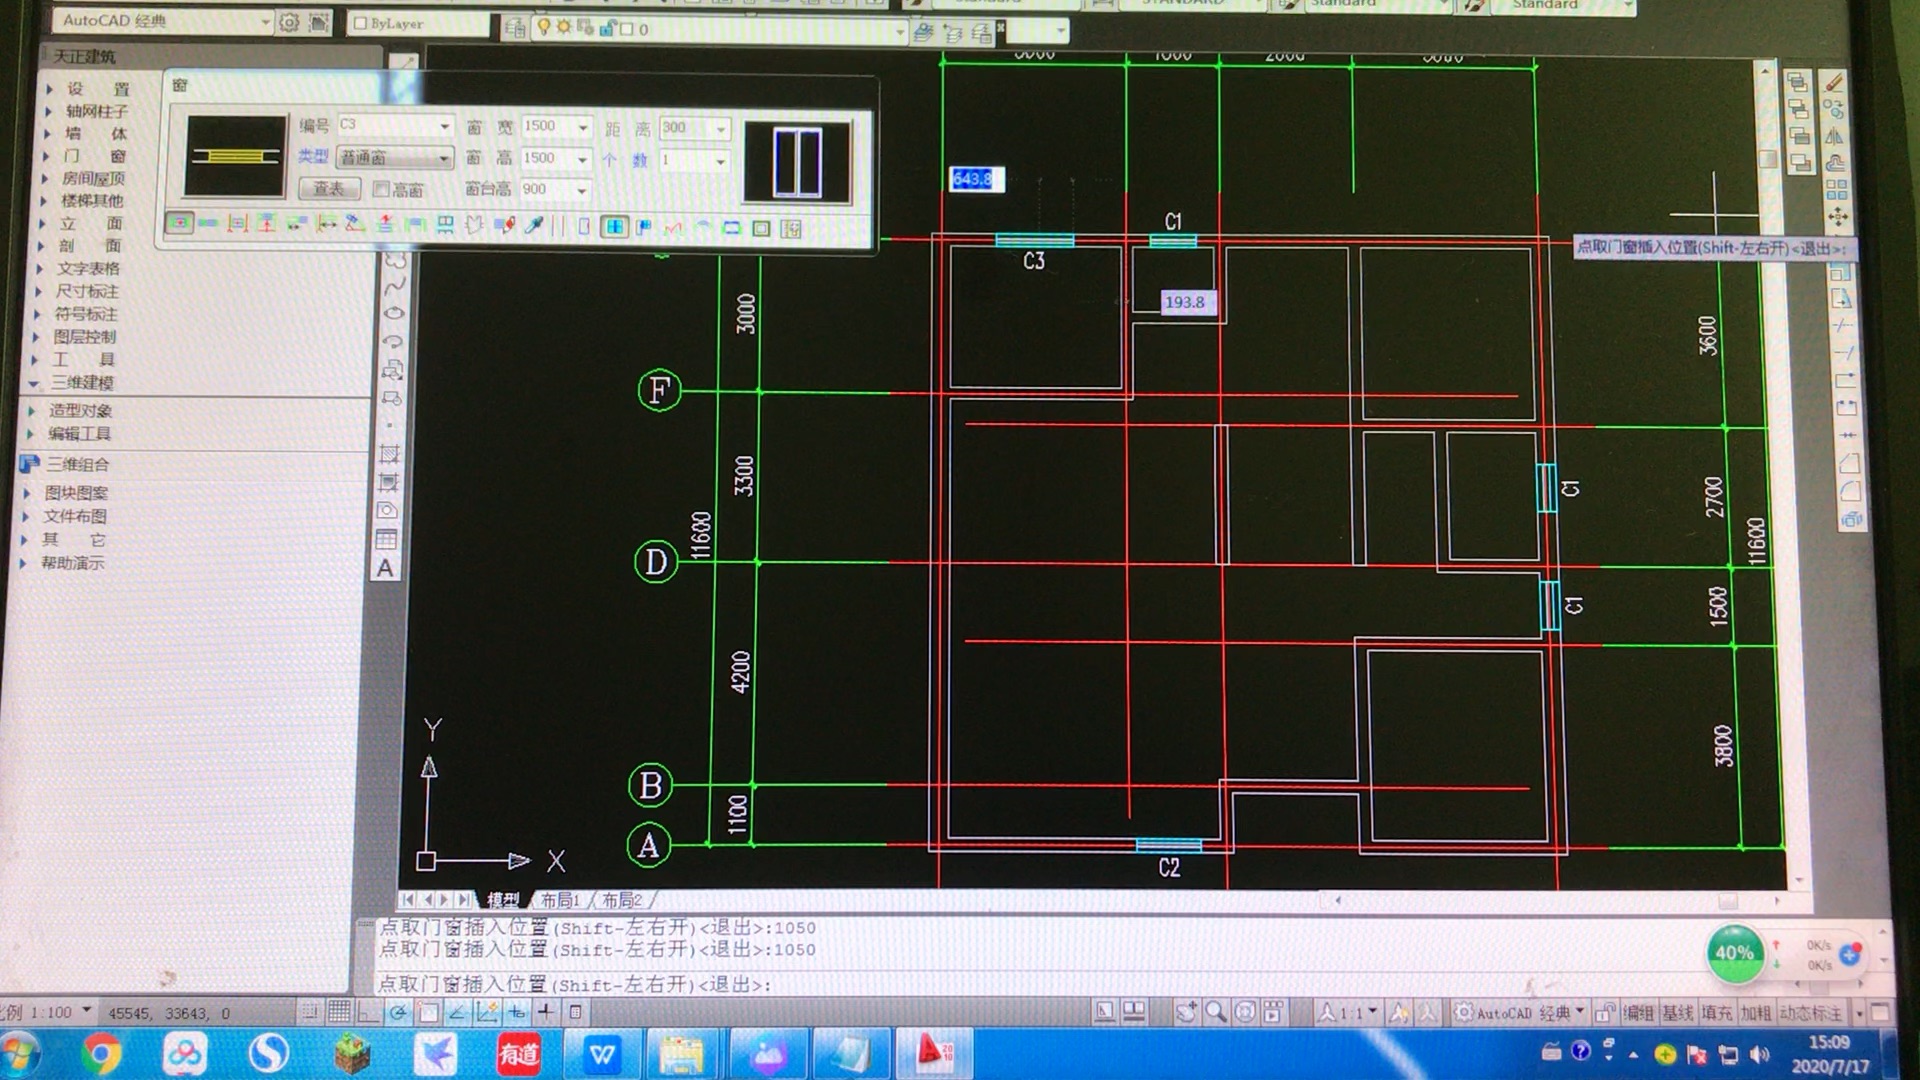Expand the 门窗 menu in sidebar

tap(95, 156)
